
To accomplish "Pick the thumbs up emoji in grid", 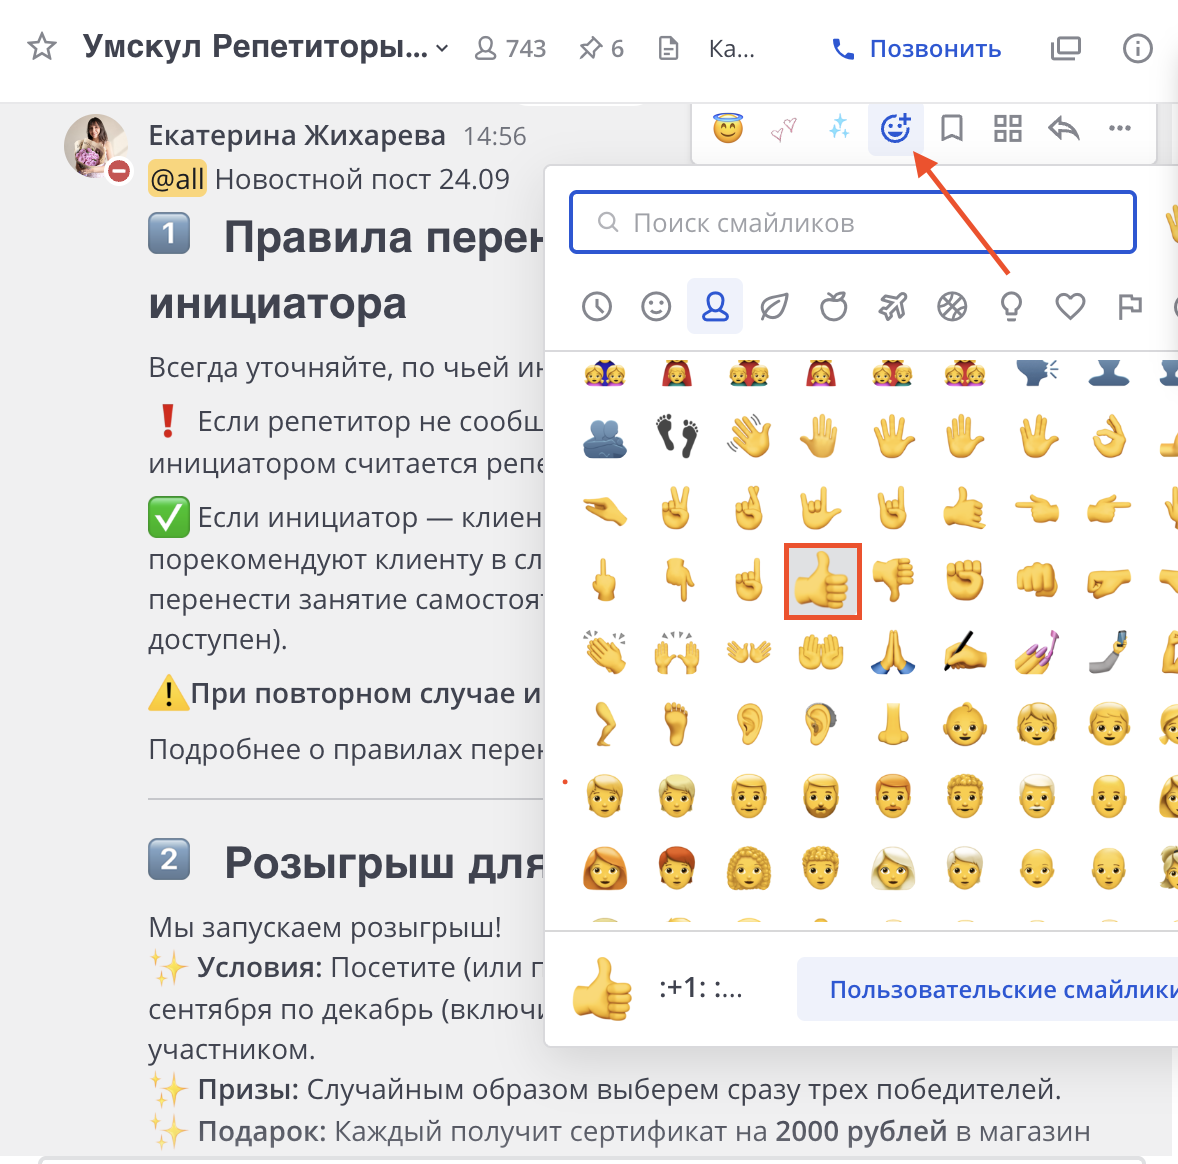I will [x=822, y=581].
